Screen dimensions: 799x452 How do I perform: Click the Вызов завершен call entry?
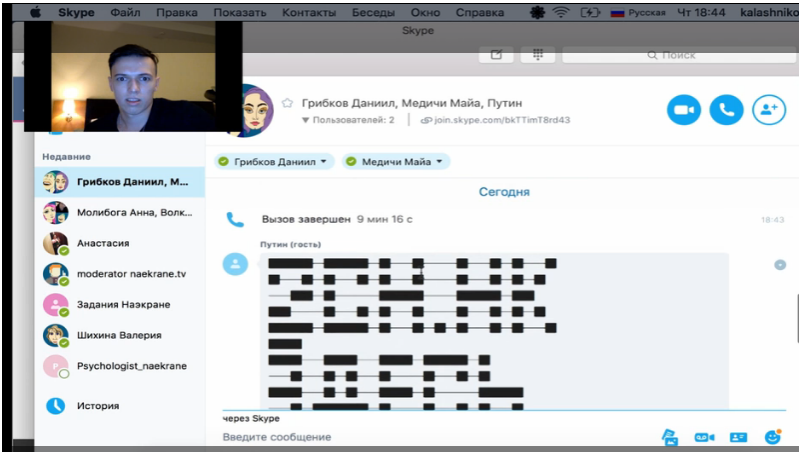[337, 219]
